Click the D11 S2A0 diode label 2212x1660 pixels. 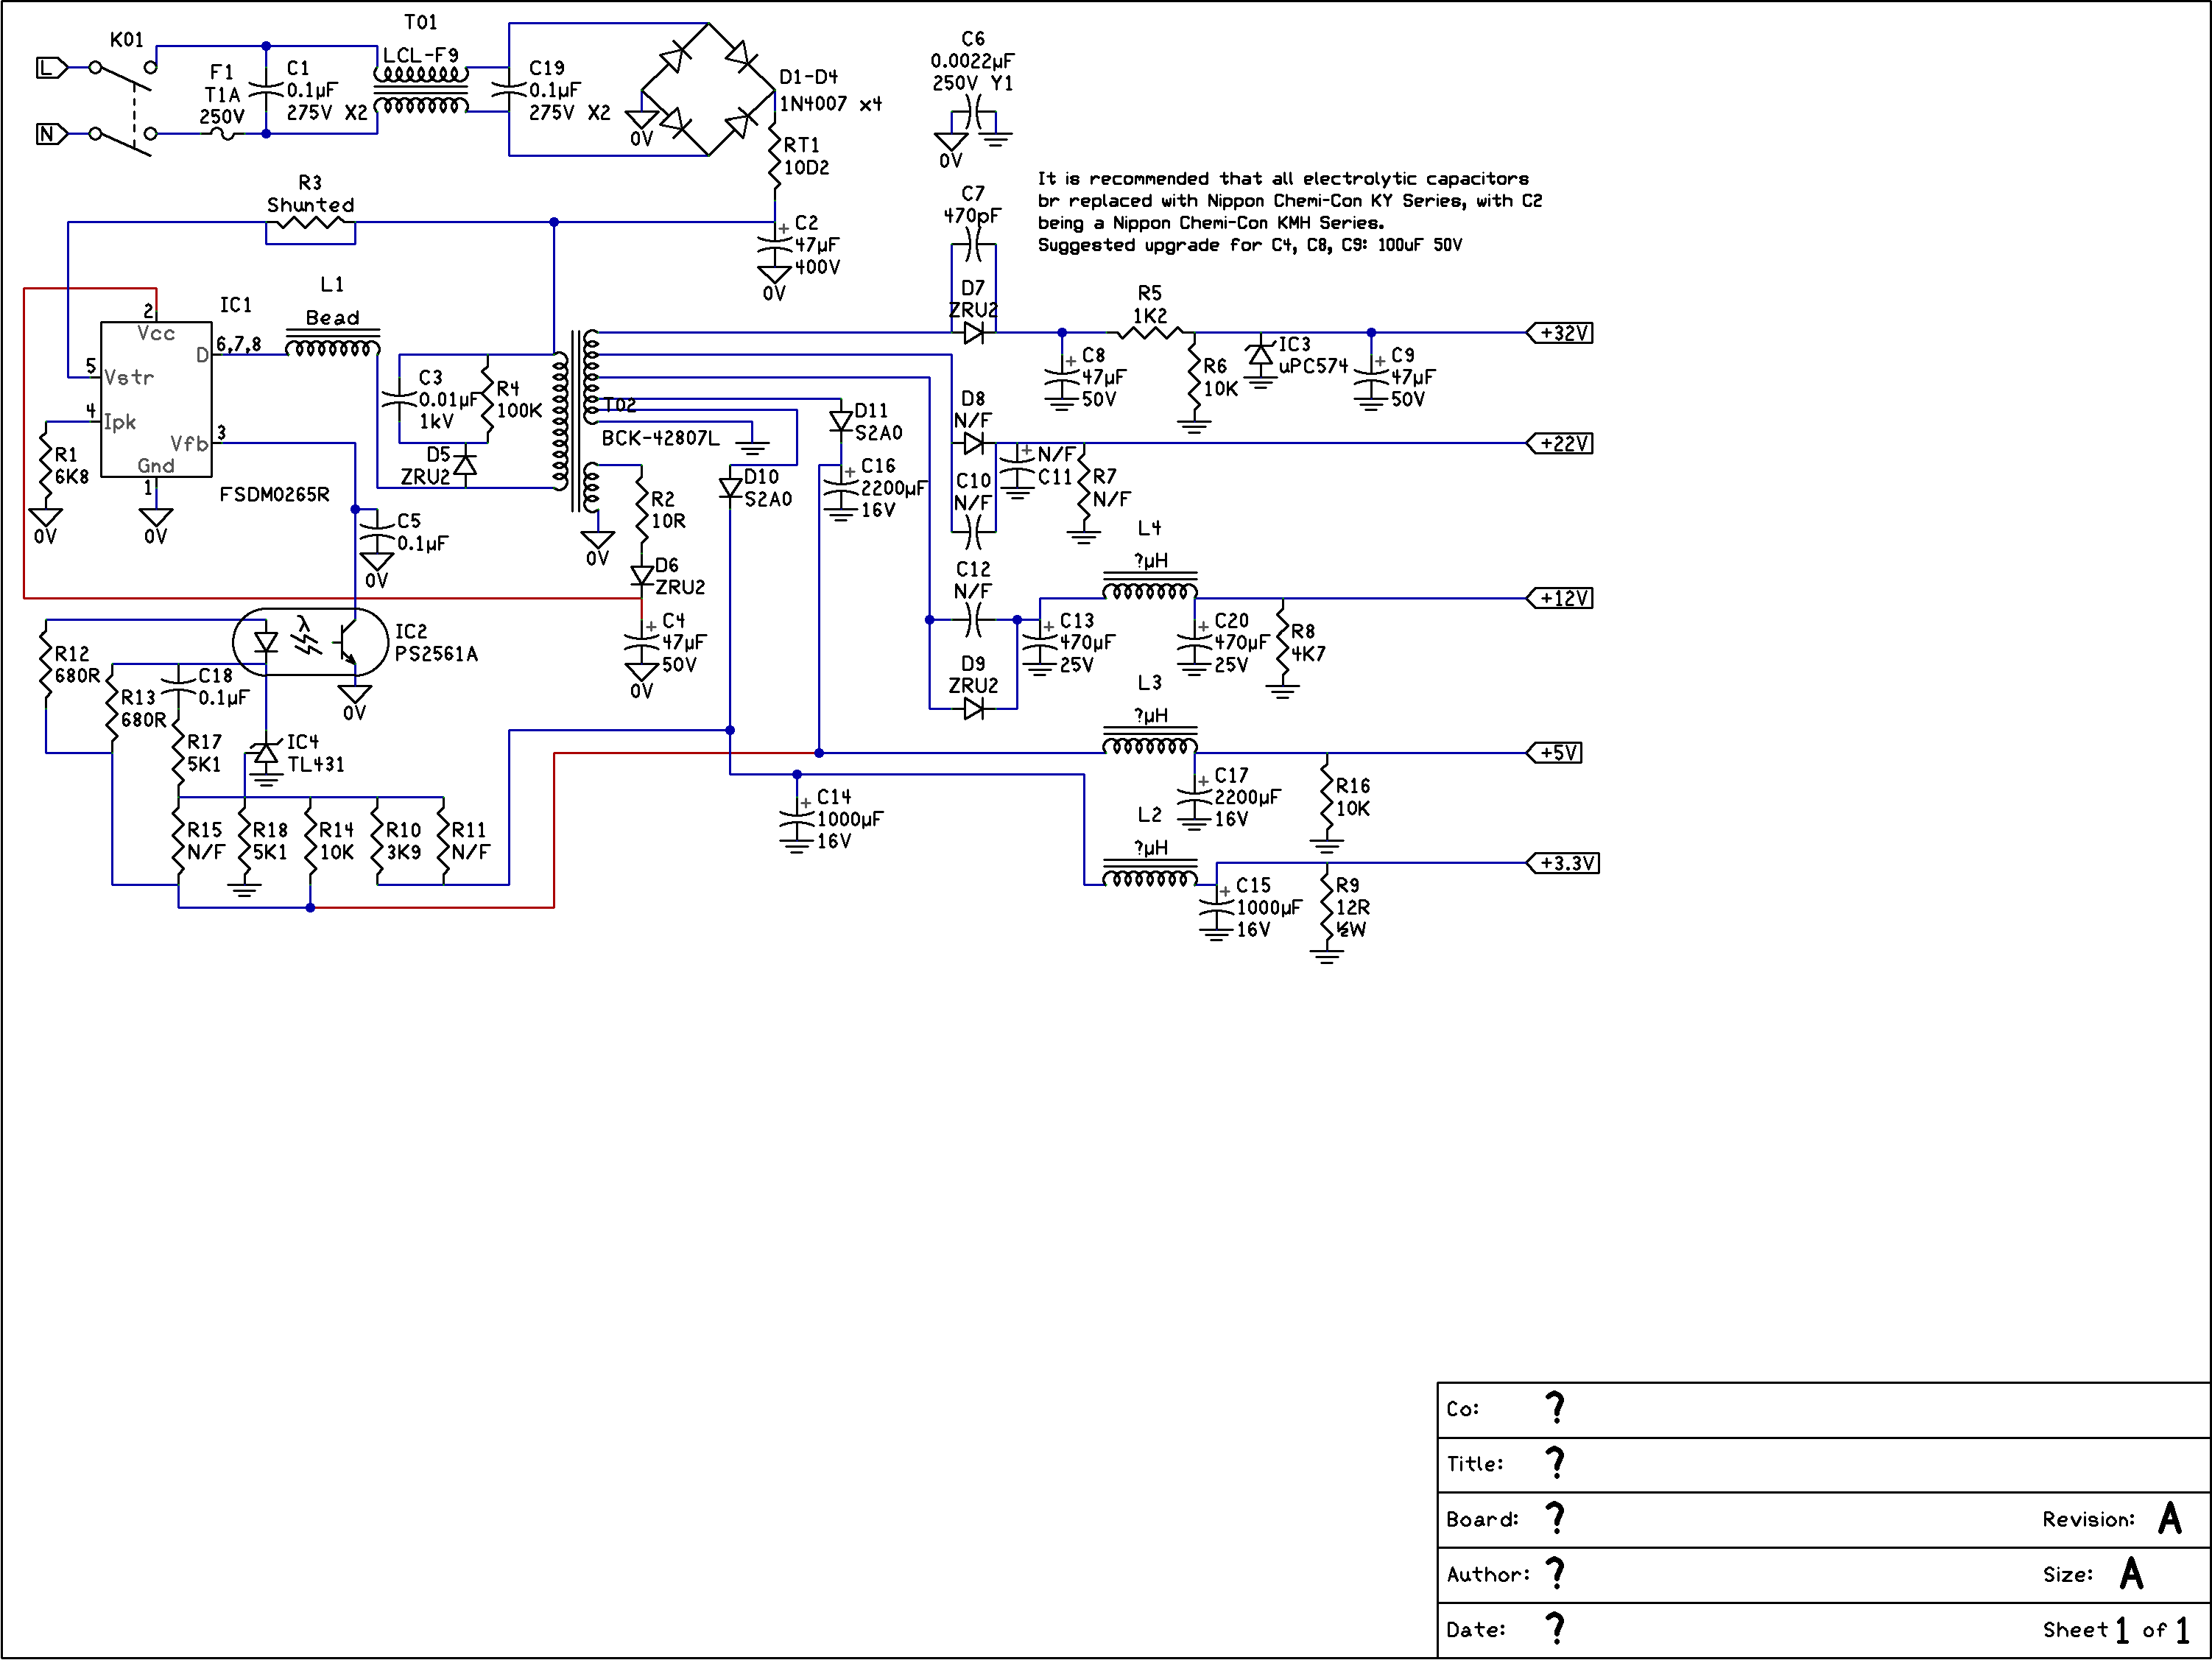click(x=878, y=422)
